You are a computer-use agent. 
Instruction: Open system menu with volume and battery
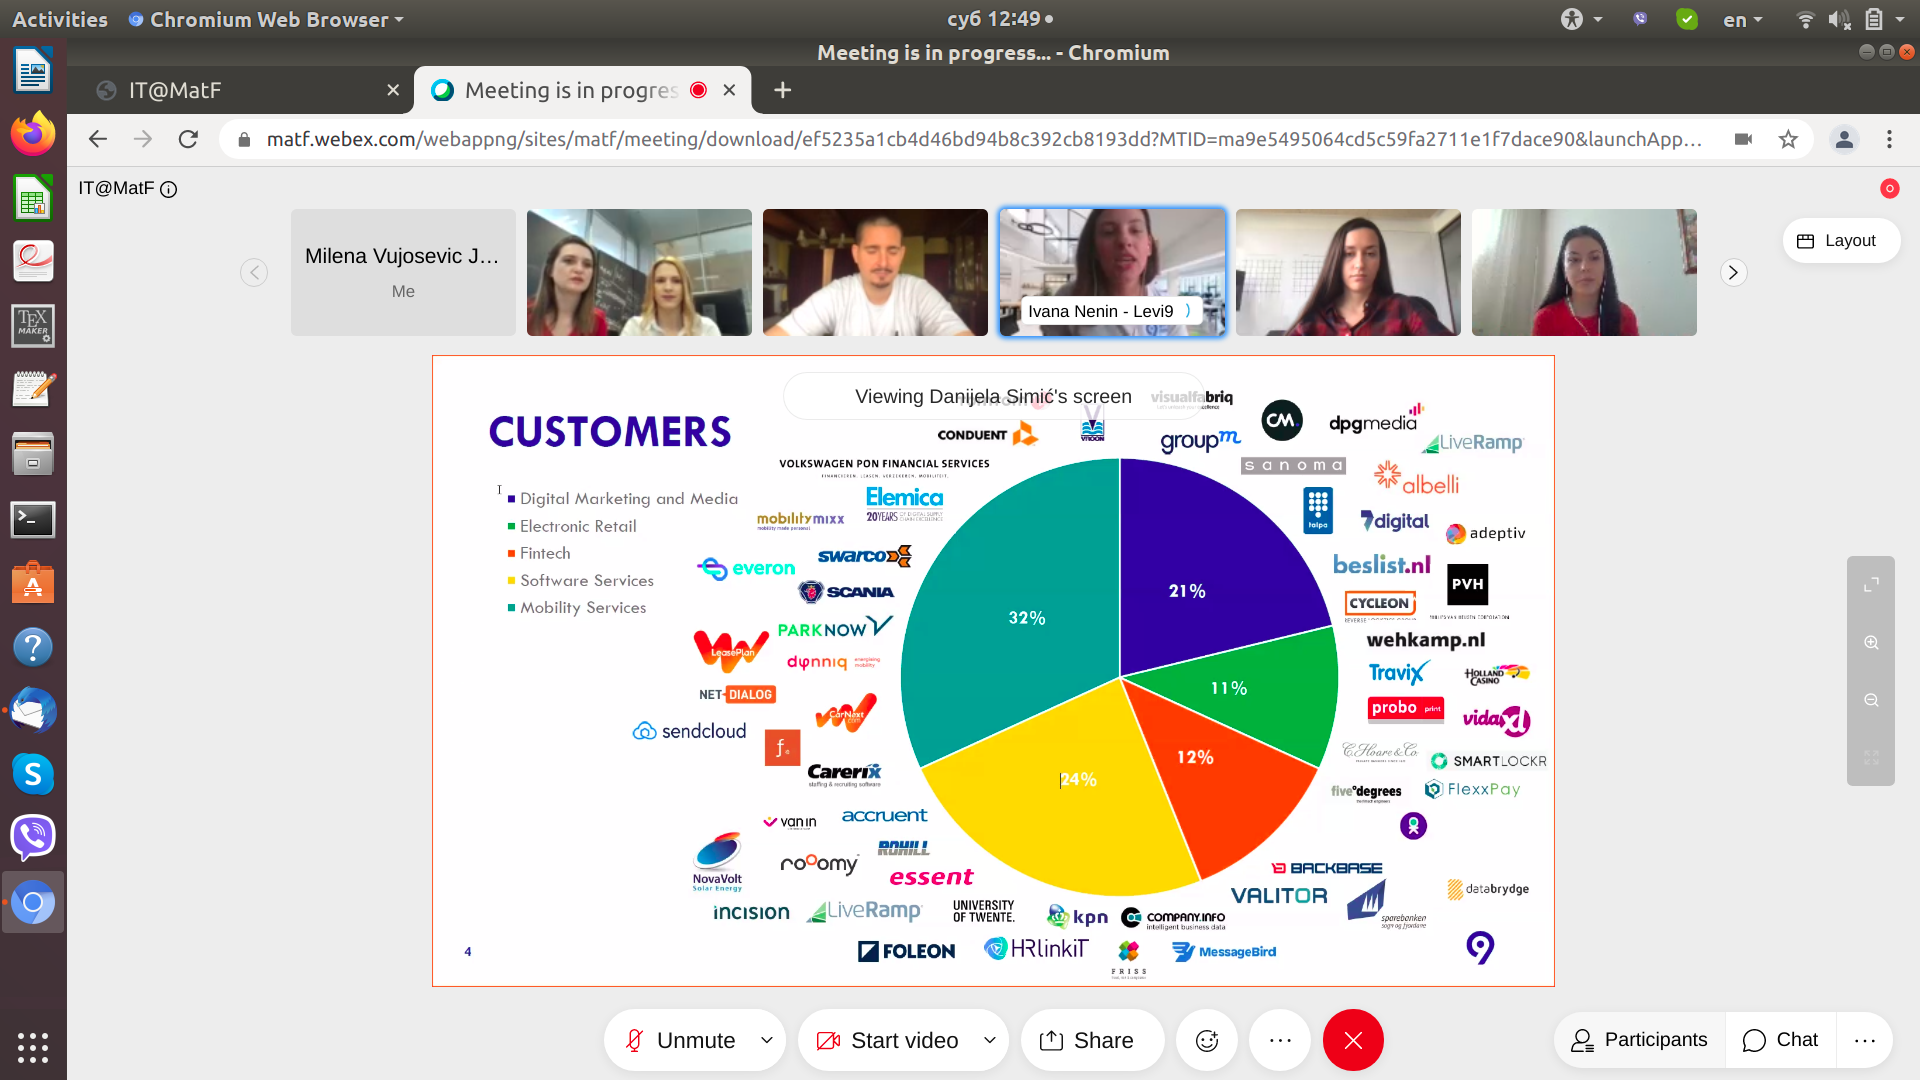click(1850, 19)
